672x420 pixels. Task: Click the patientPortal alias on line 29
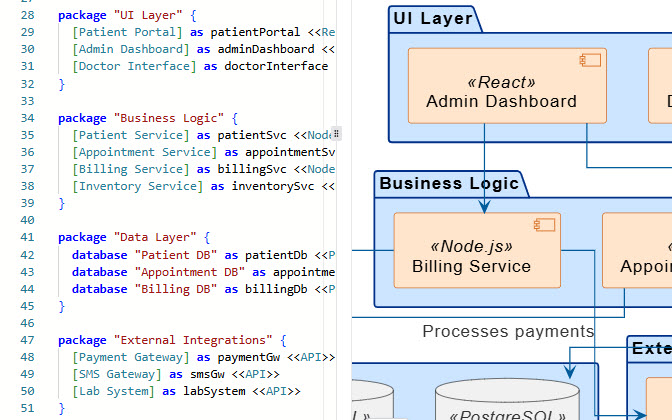pos(255,32)
